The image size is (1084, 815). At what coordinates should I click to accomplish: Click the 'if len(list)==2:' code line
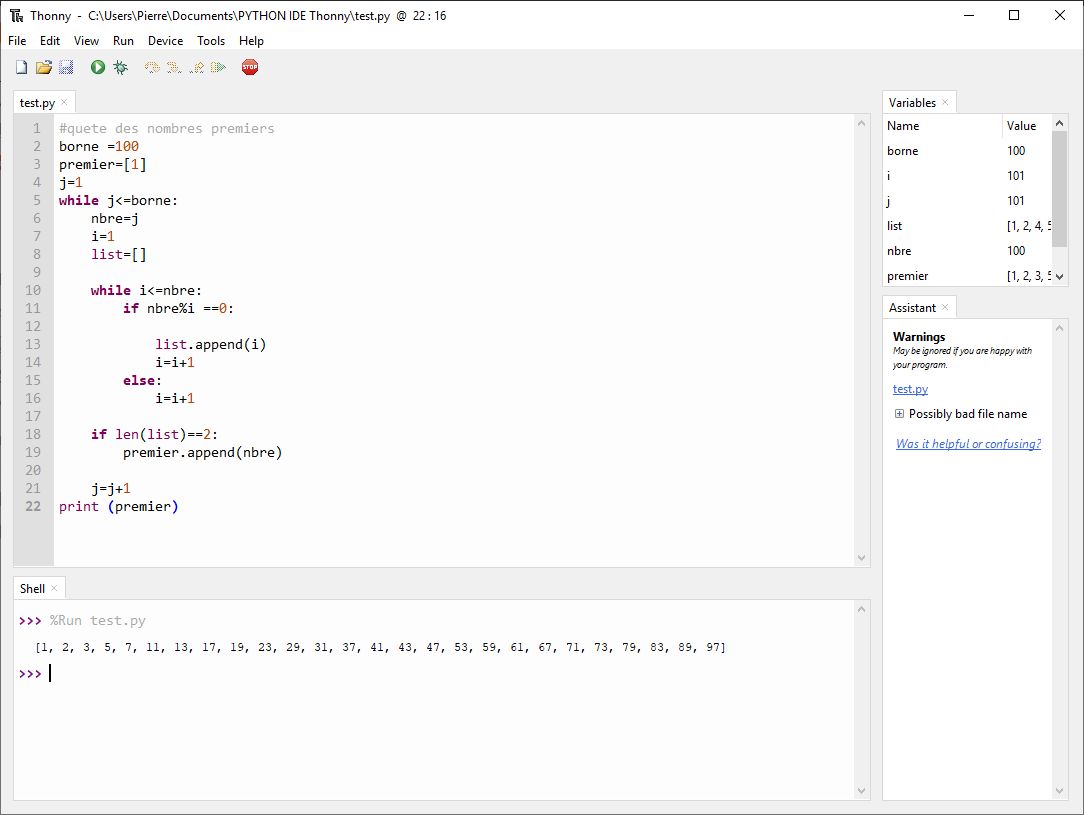coord(154,434)
